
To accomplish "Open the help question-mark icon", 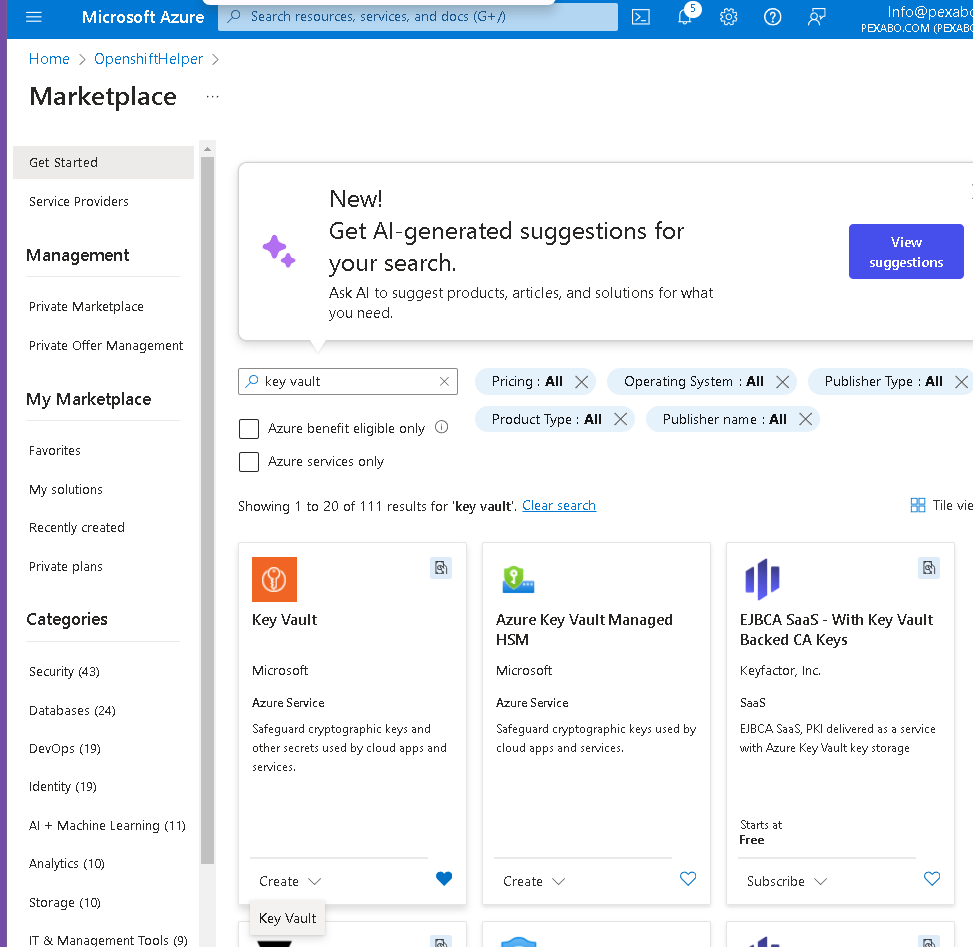I will click(x=772, y=17).
